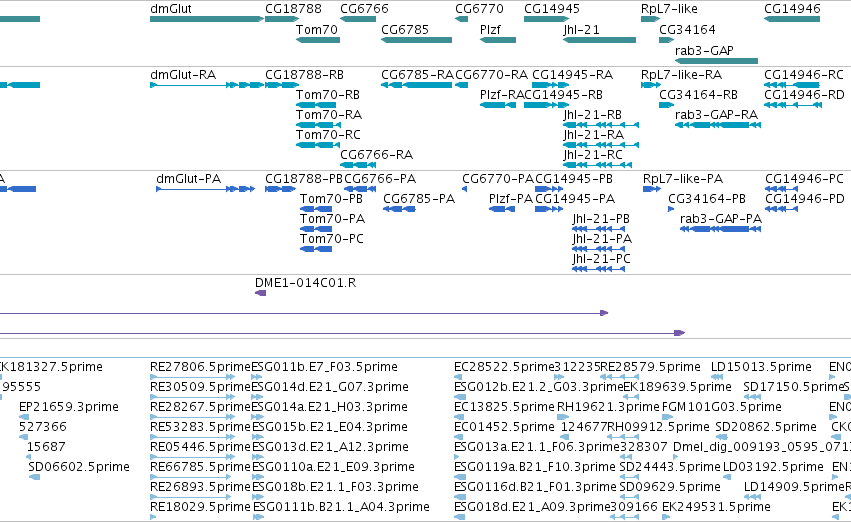Click the Jhl-21 gene label
The image size is (851, 522).
581,30
